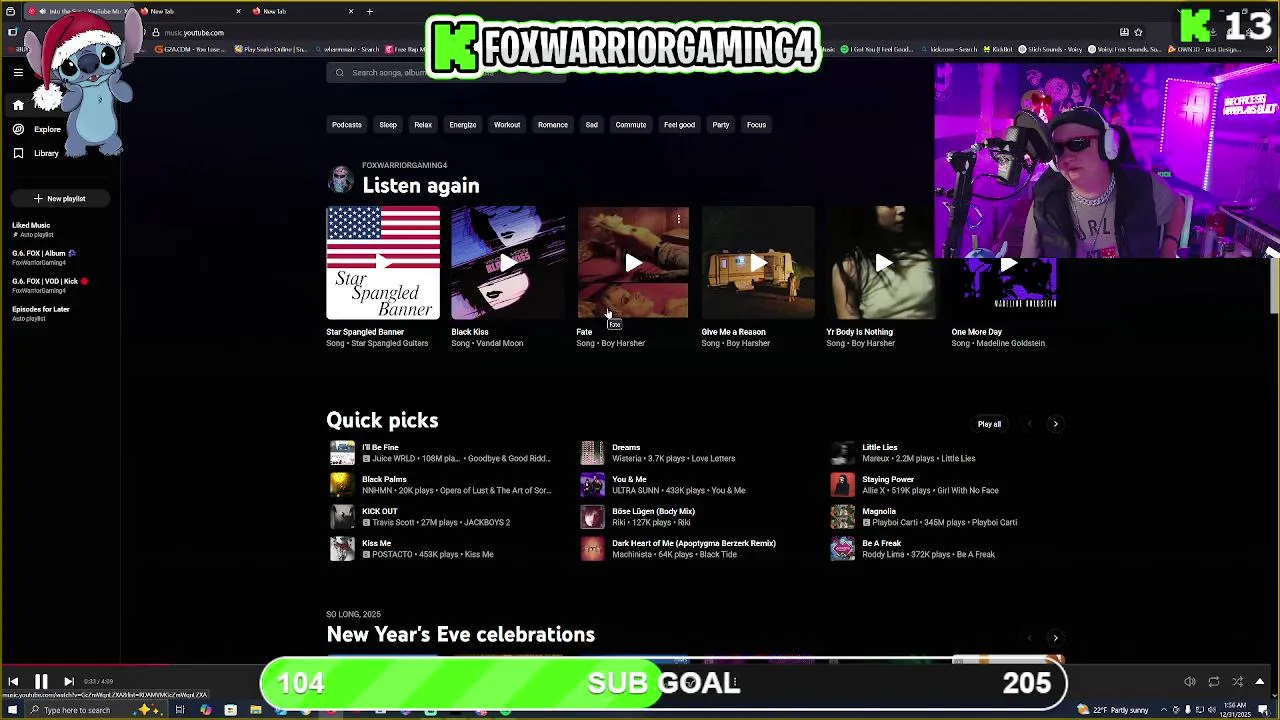Play Be A Freak by Roddy Lima
This screenshot has width=1280, height=720.
(x=843, y=549)
